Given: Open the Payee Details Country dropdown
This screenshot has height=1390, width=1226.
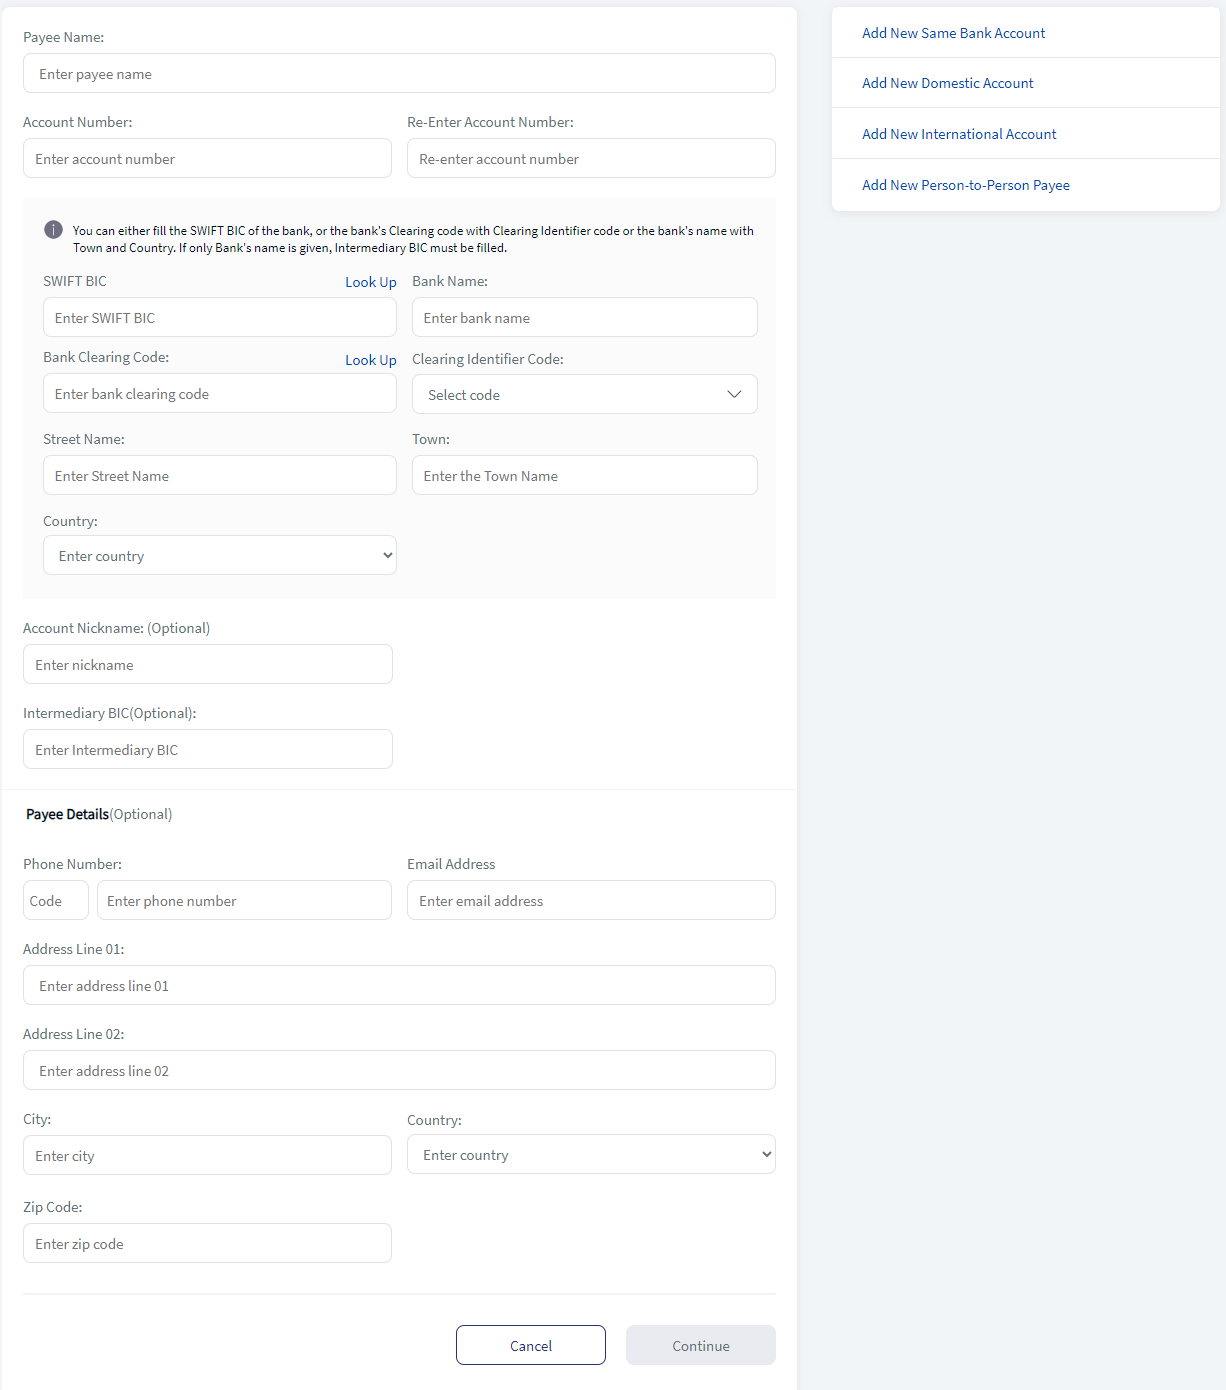Looking at the screenshot, I should pos(591,1154).
